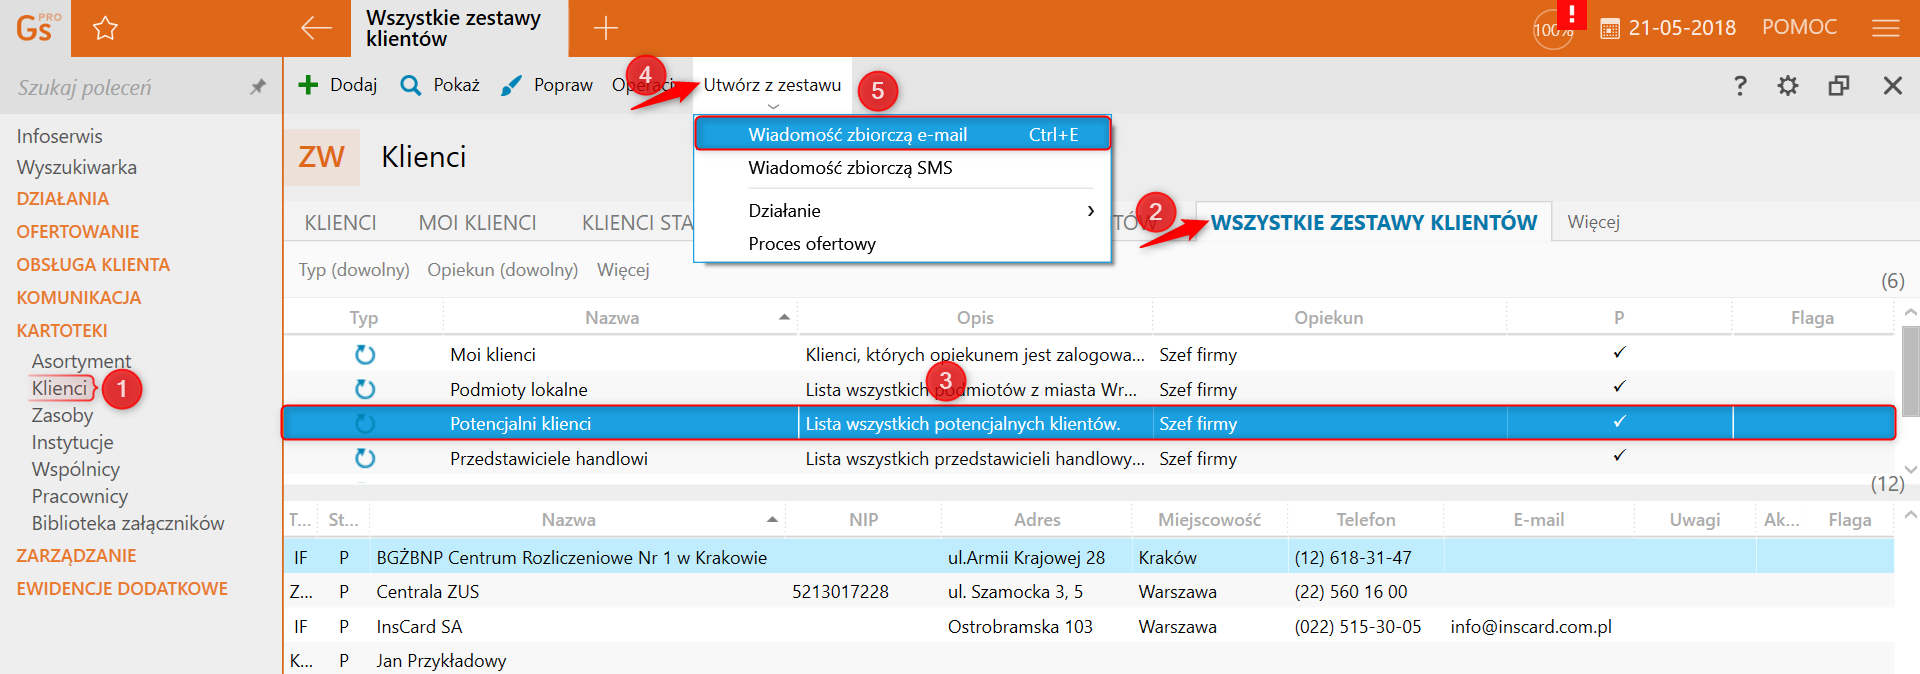
Task: Click the Dodaj add button
Action: pos(337,85)
